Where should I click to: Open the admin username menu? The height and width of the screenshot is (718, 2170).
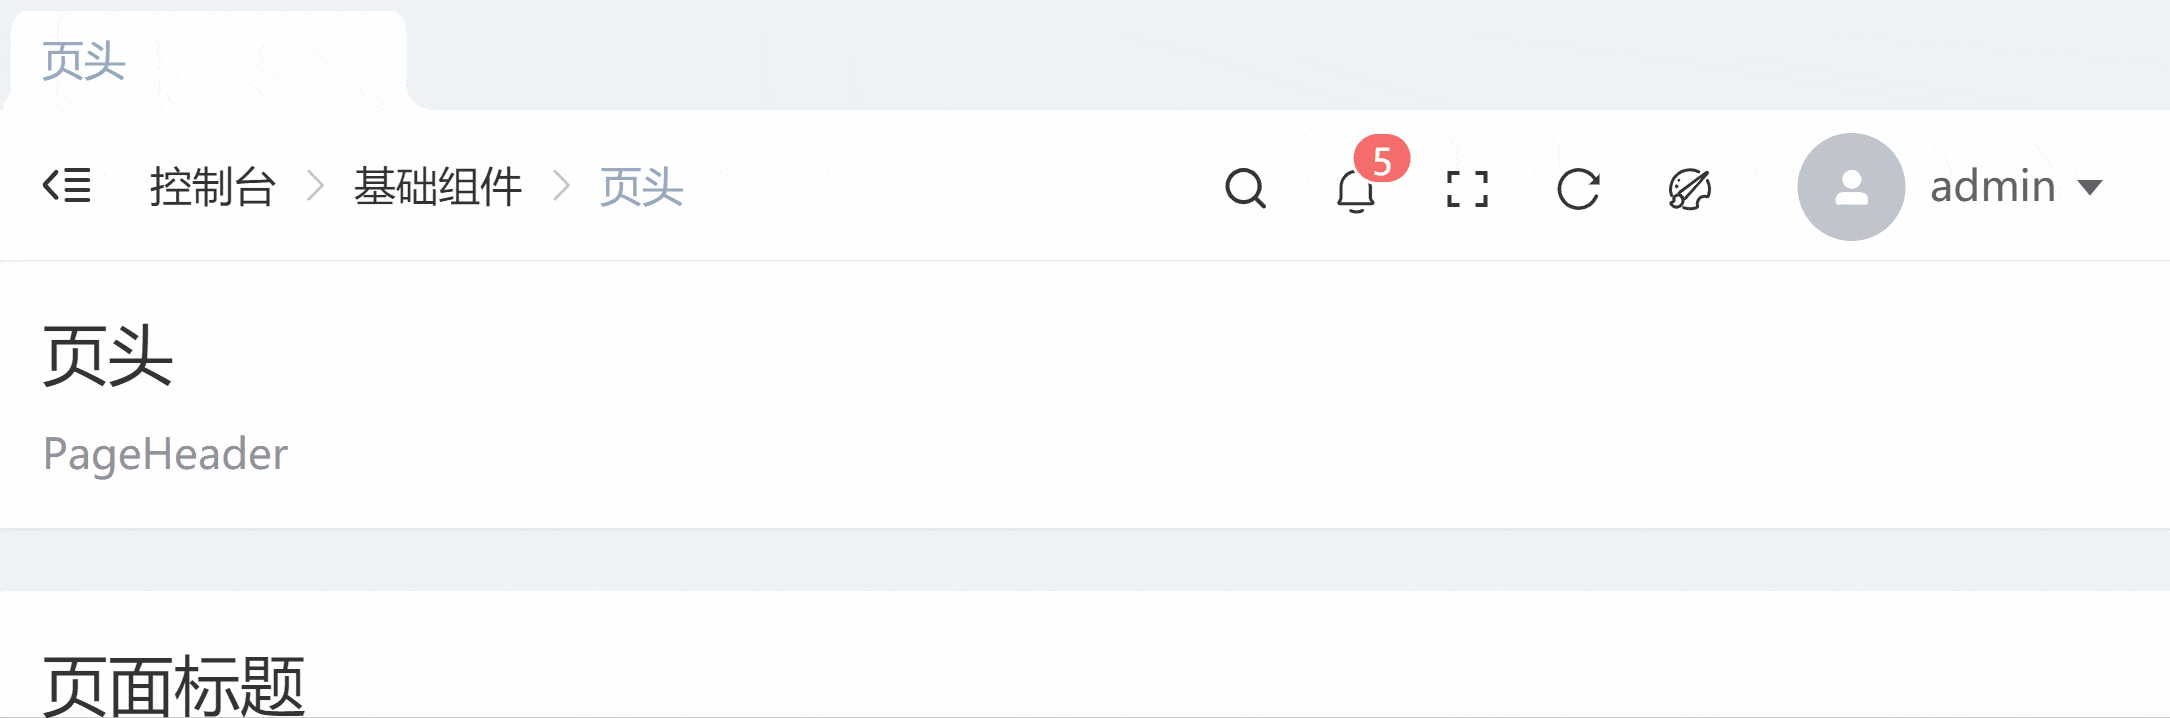click(x=1992, y=187)
